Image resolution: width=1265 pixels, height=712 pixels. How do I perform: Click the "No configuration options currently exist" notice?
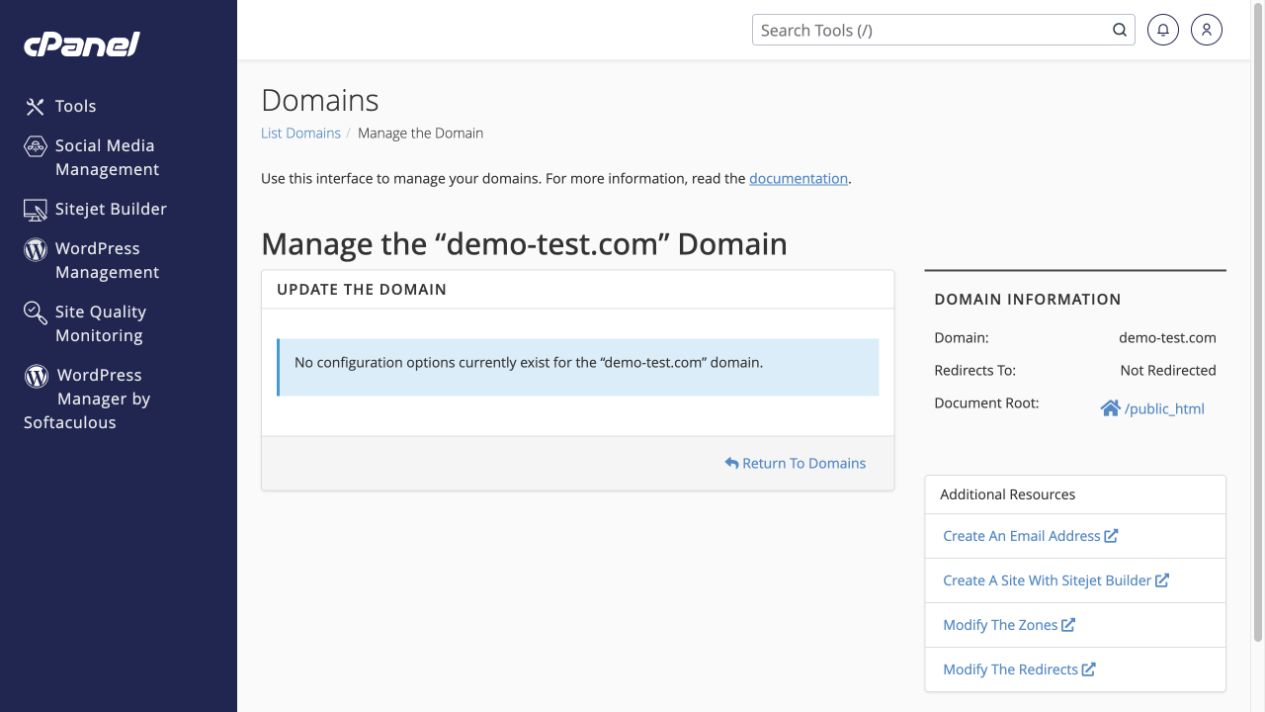coord(578,367)
